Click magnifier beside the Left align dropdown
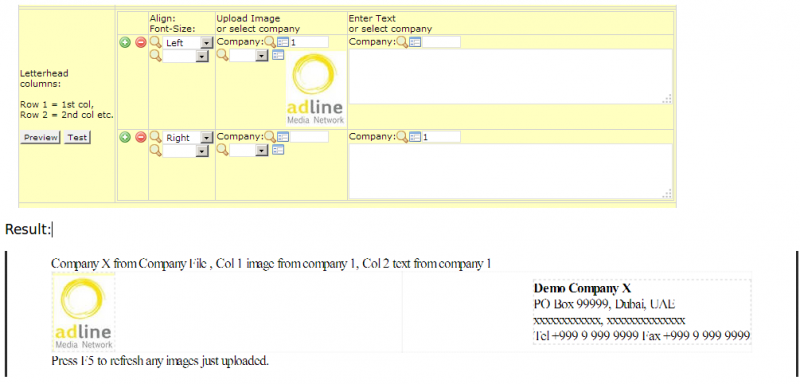This screenshot has height=384, width=800. click(x=156, y=42)
